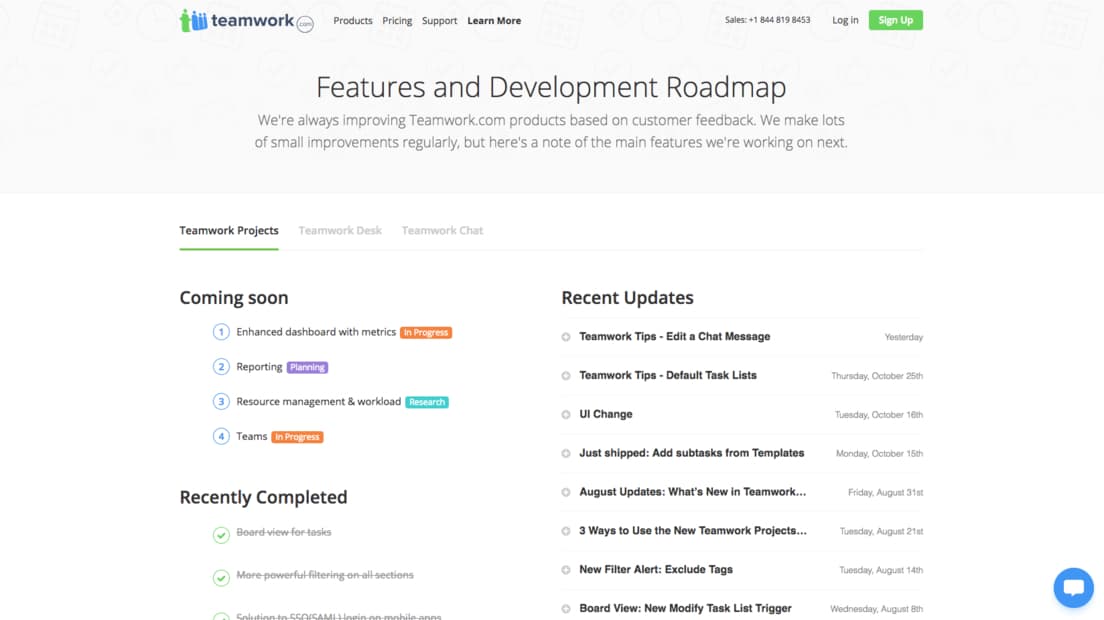Click bullet icon beside Edit a Chat Message
This screenshot has width=1104, height=620.
point(565,337)
